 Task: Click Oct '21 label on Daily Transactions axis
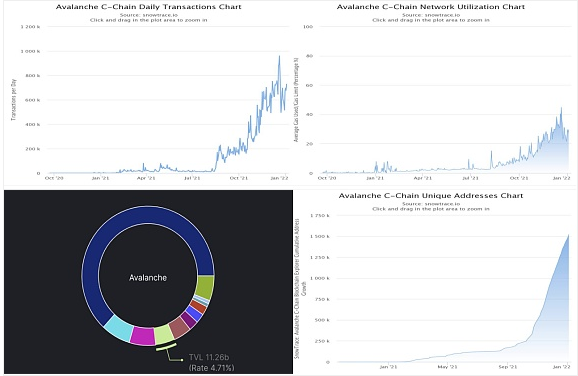tap(238, 178)
